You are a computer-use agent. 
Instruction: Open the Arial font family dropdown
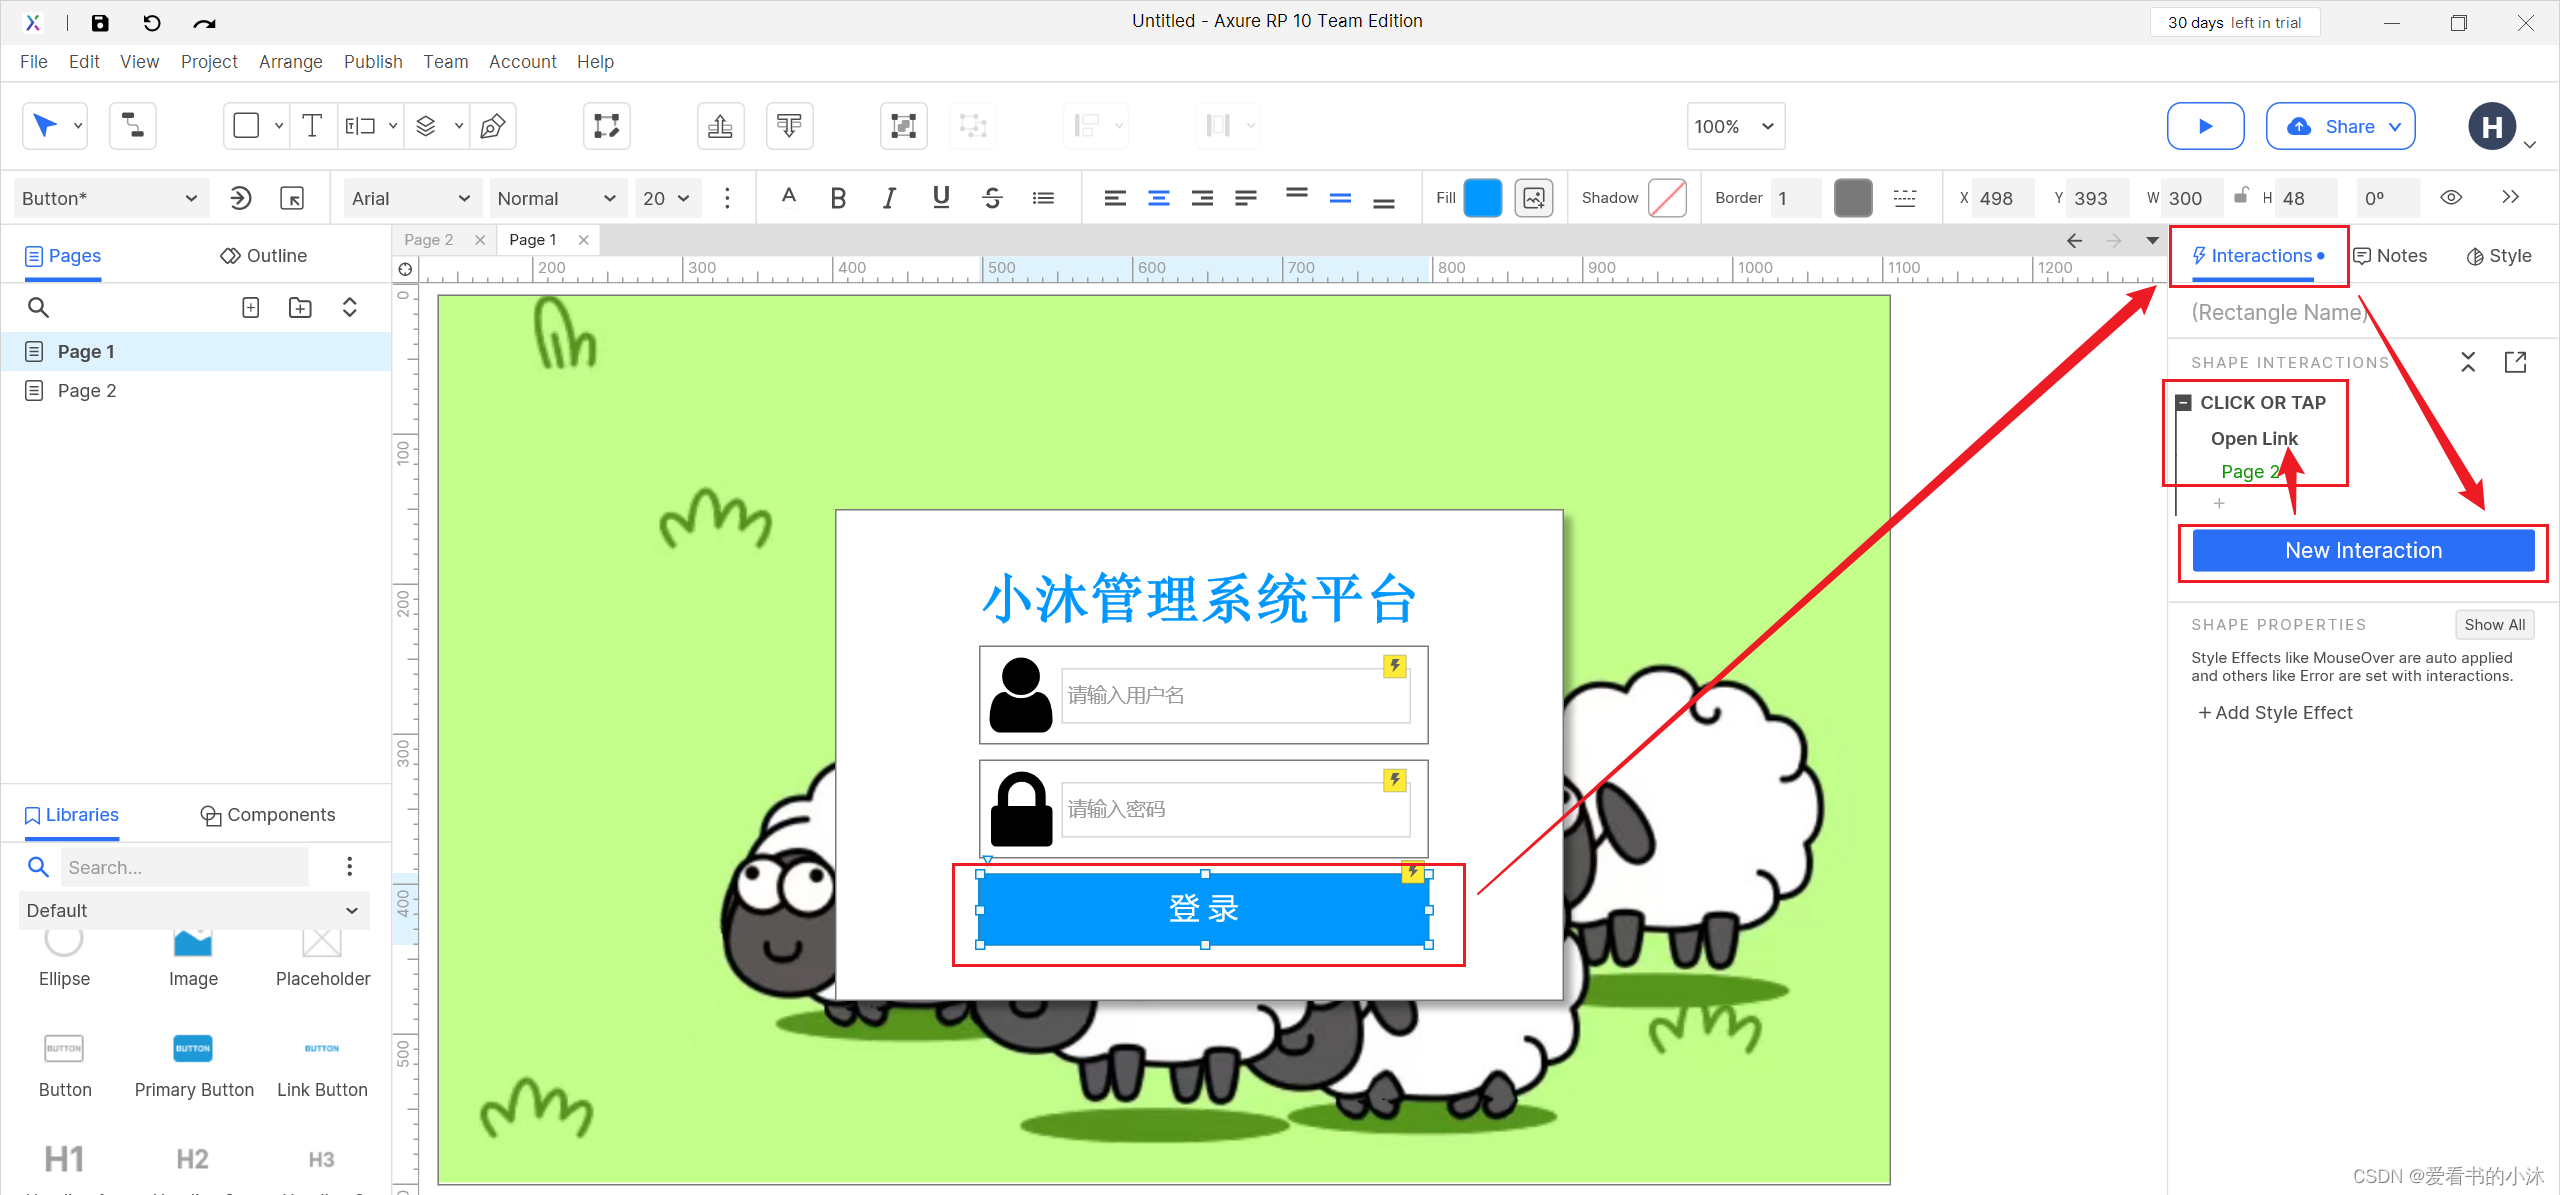click(411, 198)
